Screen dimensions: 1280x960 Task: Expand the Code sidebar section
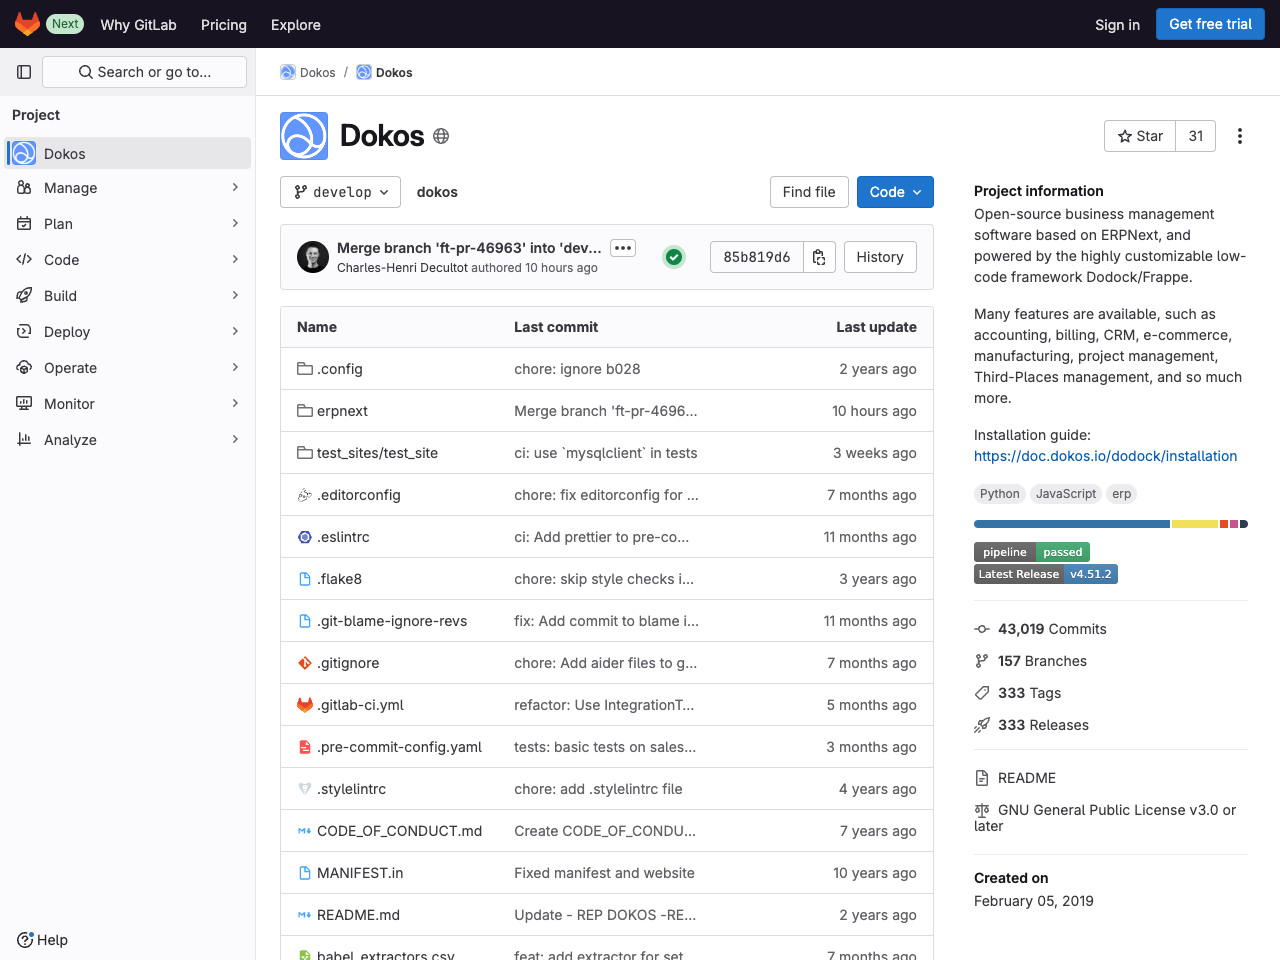coord(128,260)
